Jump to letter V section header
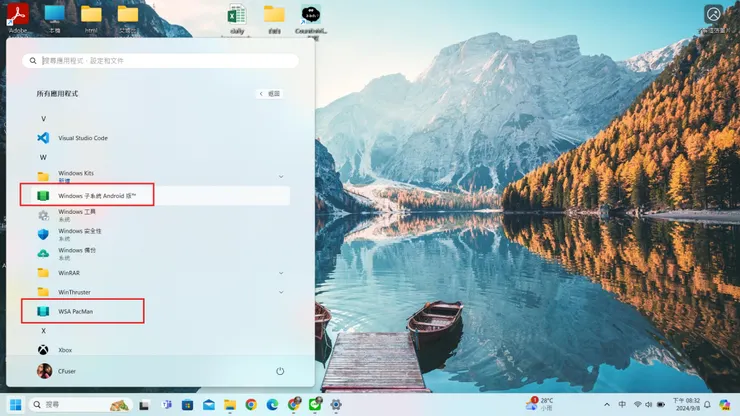This screenshot has height=416, width=740. pos(43,119)
